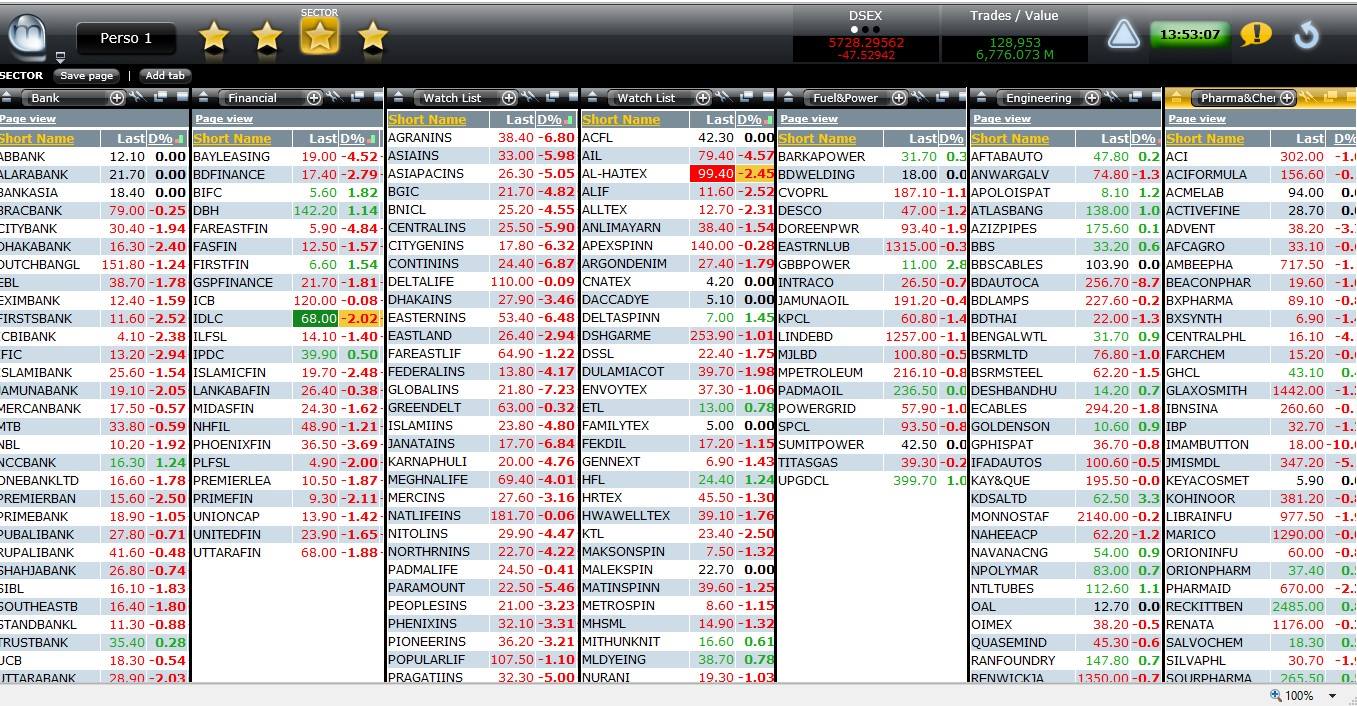Sort Bank panel by the D% header
Image resolution: width=1357 pixels, height=706 pixels.
point(160,139)
